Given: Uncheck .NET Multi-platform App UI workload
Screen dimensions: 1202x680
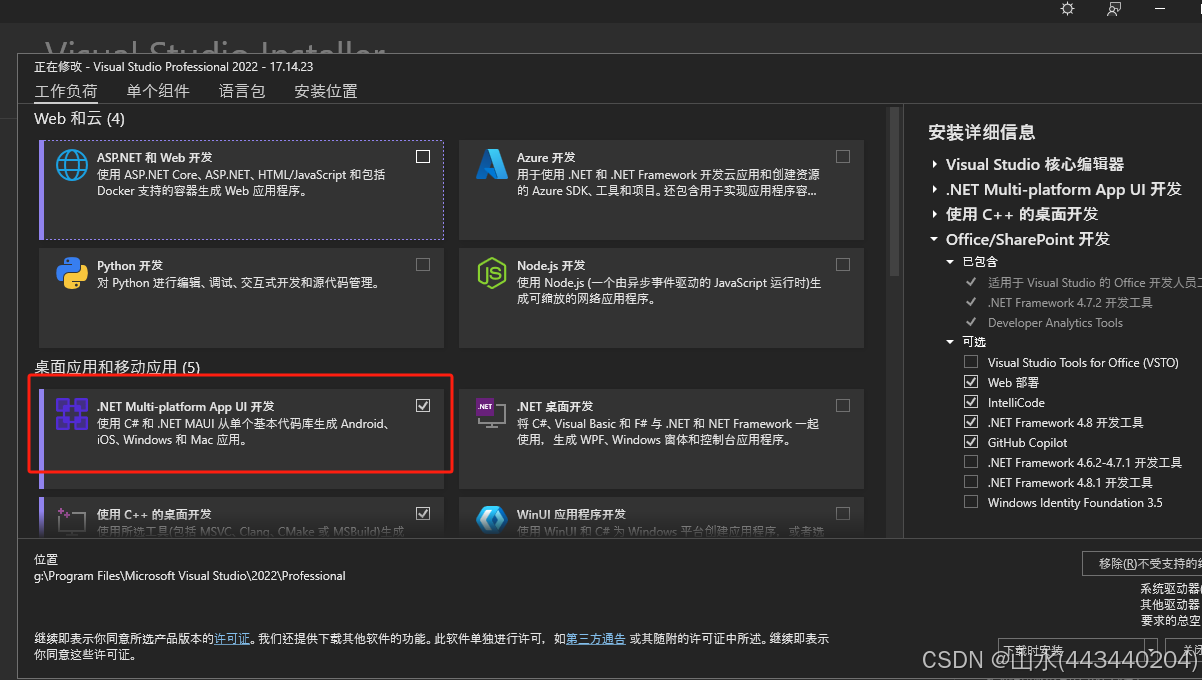Looking at the screenshot, I should point(423,406).
